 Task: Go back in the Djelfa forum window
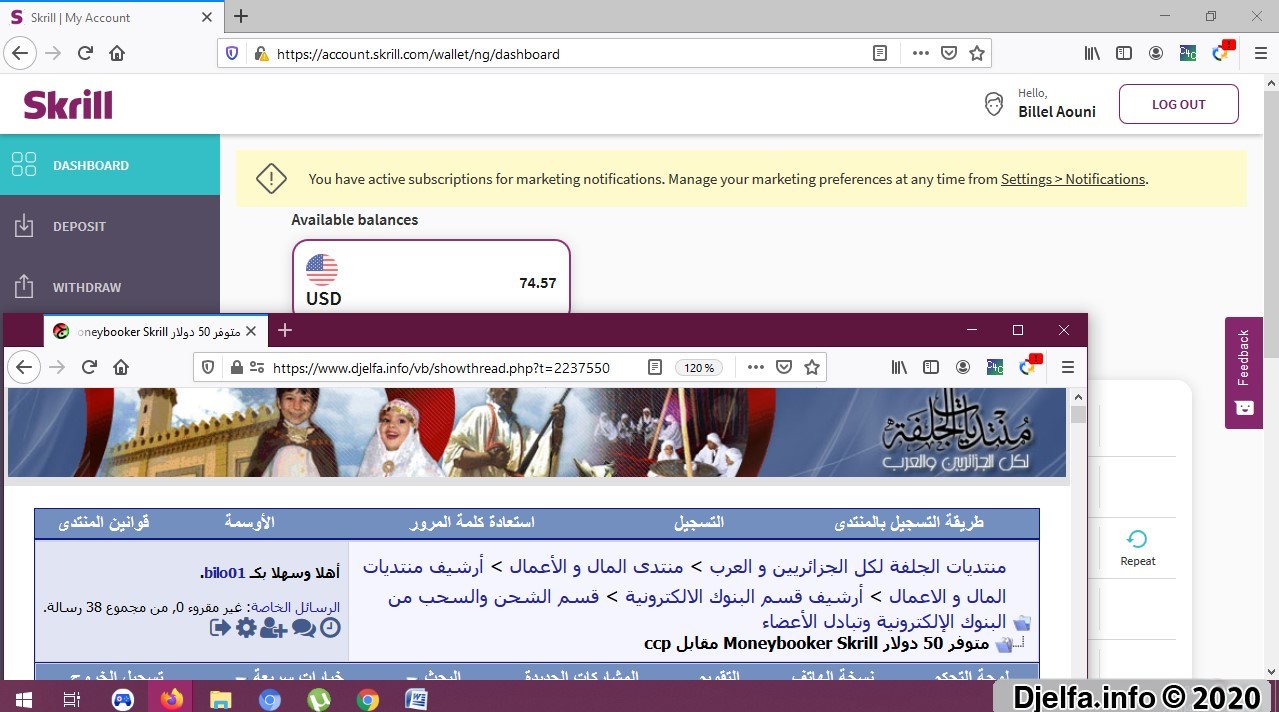24,367
